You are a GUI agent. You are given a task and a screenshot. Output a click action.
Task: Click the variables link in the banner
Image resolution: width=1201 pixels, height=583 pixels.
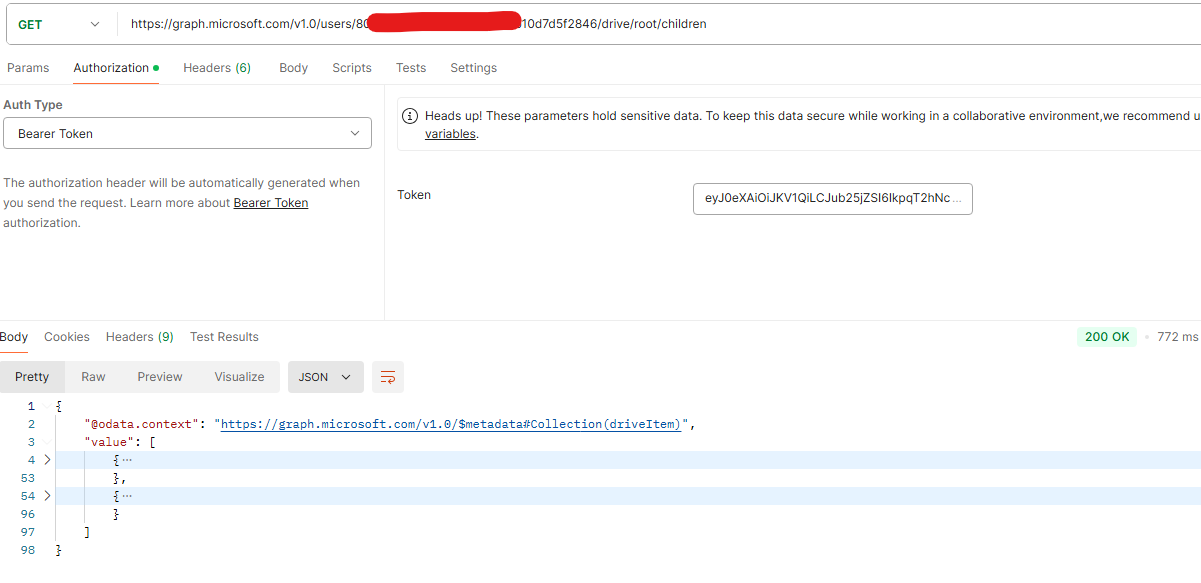coord(450,133)
